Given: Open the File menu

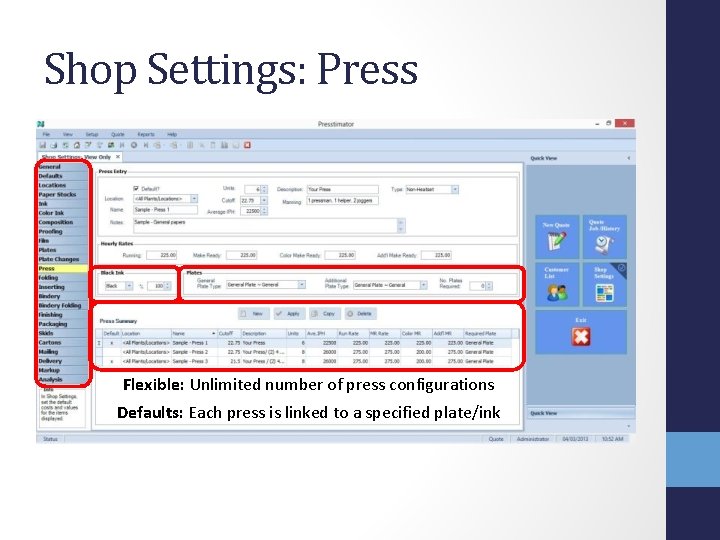Looking at the screenshot, I should point(46,135).
